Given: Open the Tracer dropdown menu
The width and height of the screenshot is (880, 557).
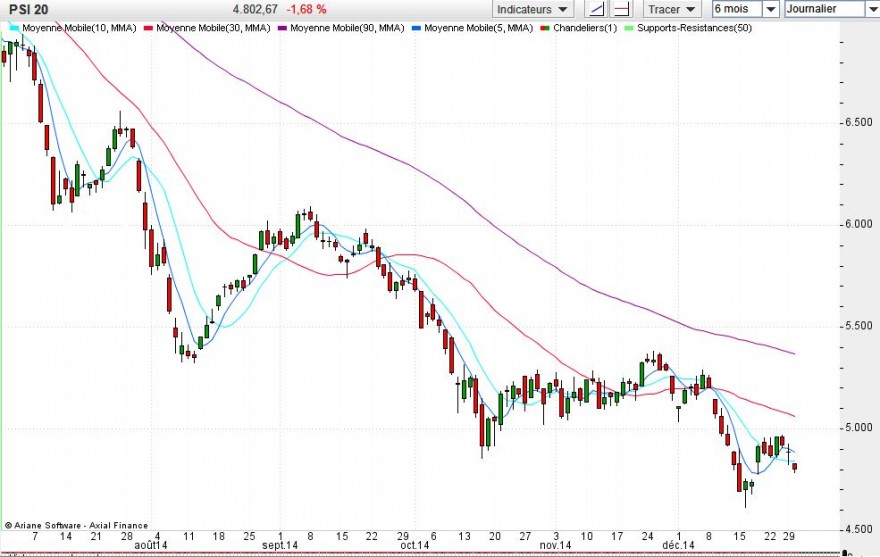Looking at the screenshot, I should (x=672, y=9).
